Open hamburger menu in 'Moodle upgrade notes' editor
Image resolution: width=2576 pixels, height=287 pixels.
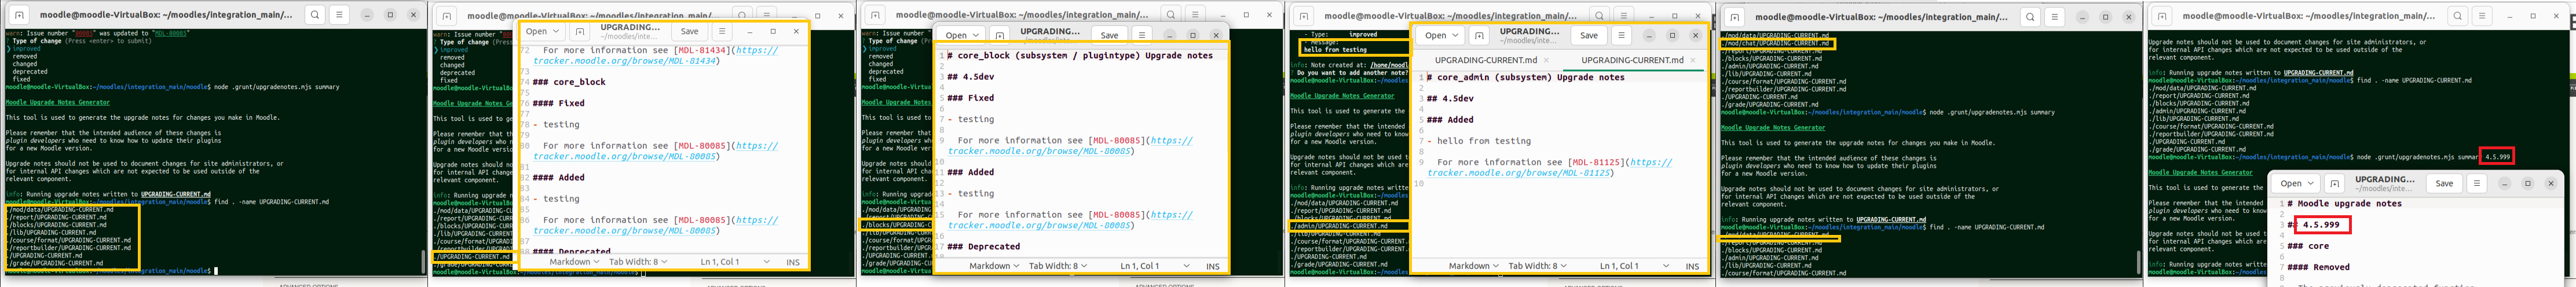coord(2476,183)
